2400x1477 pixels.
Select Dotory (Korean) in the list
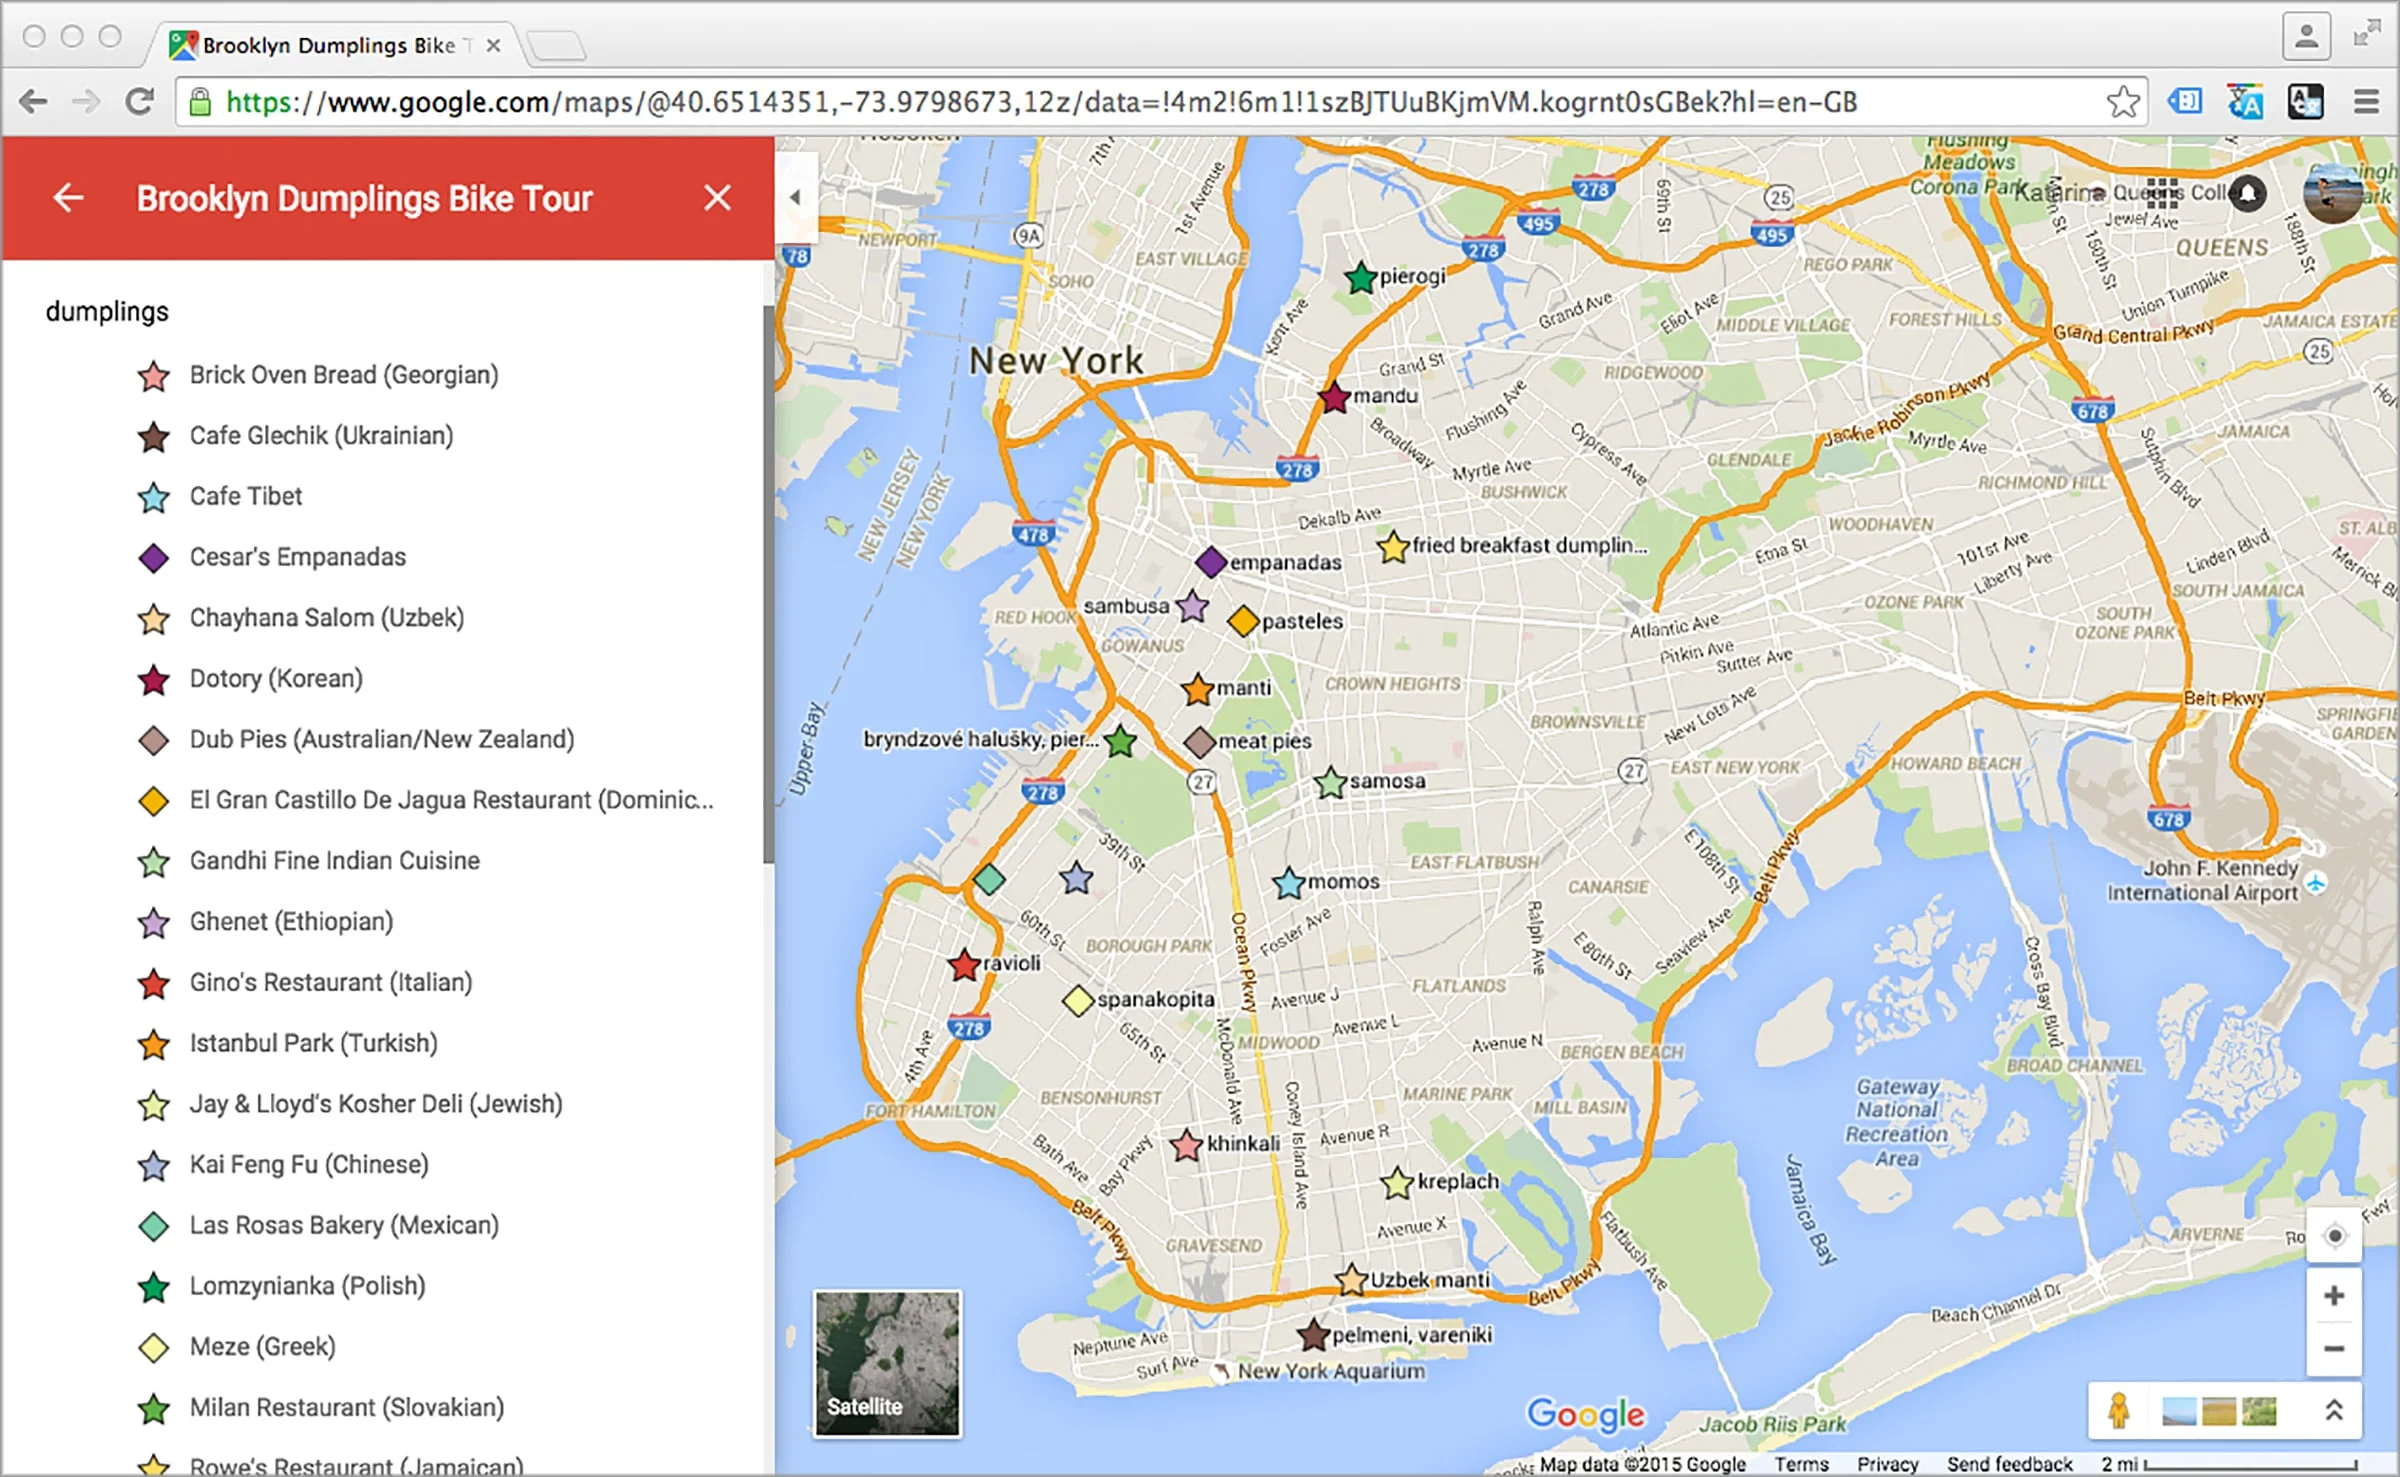pos(276,679)
